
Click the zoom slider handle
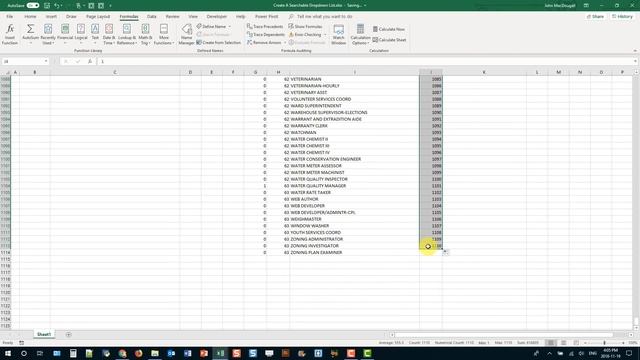(604, 343)
